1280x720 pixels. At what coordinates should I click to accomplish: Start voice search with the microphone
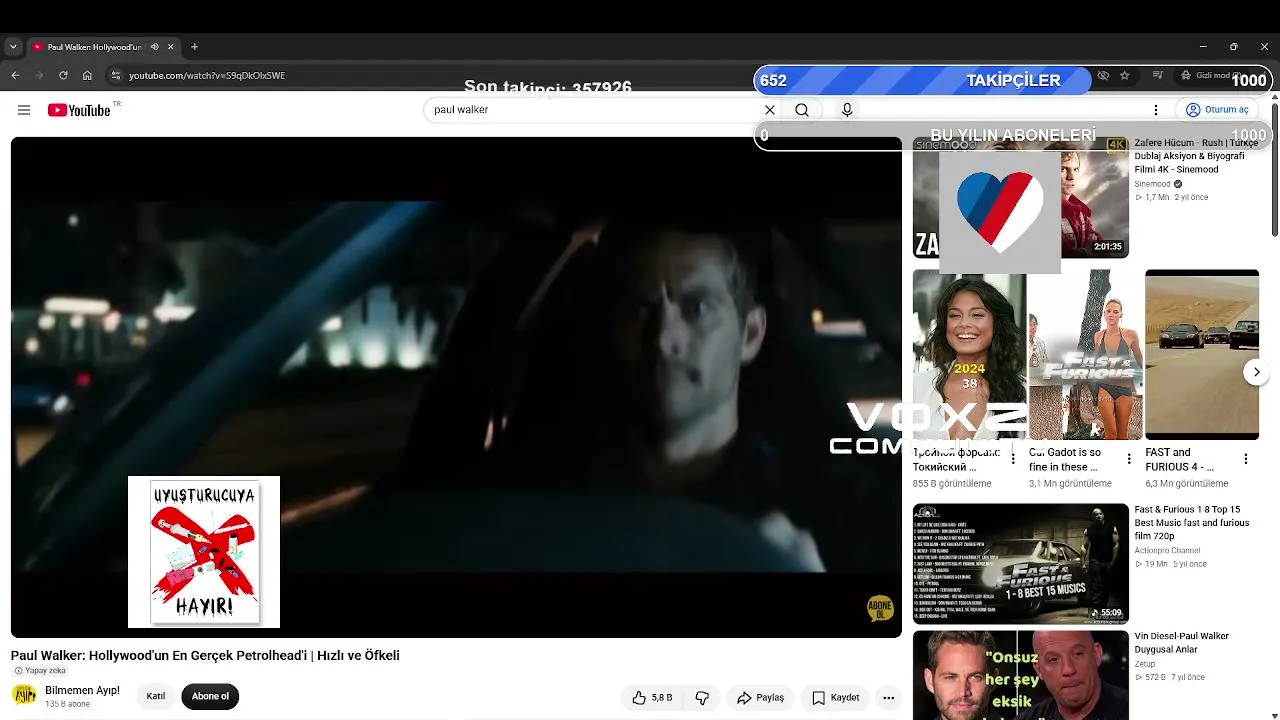[x=847, y=110]
